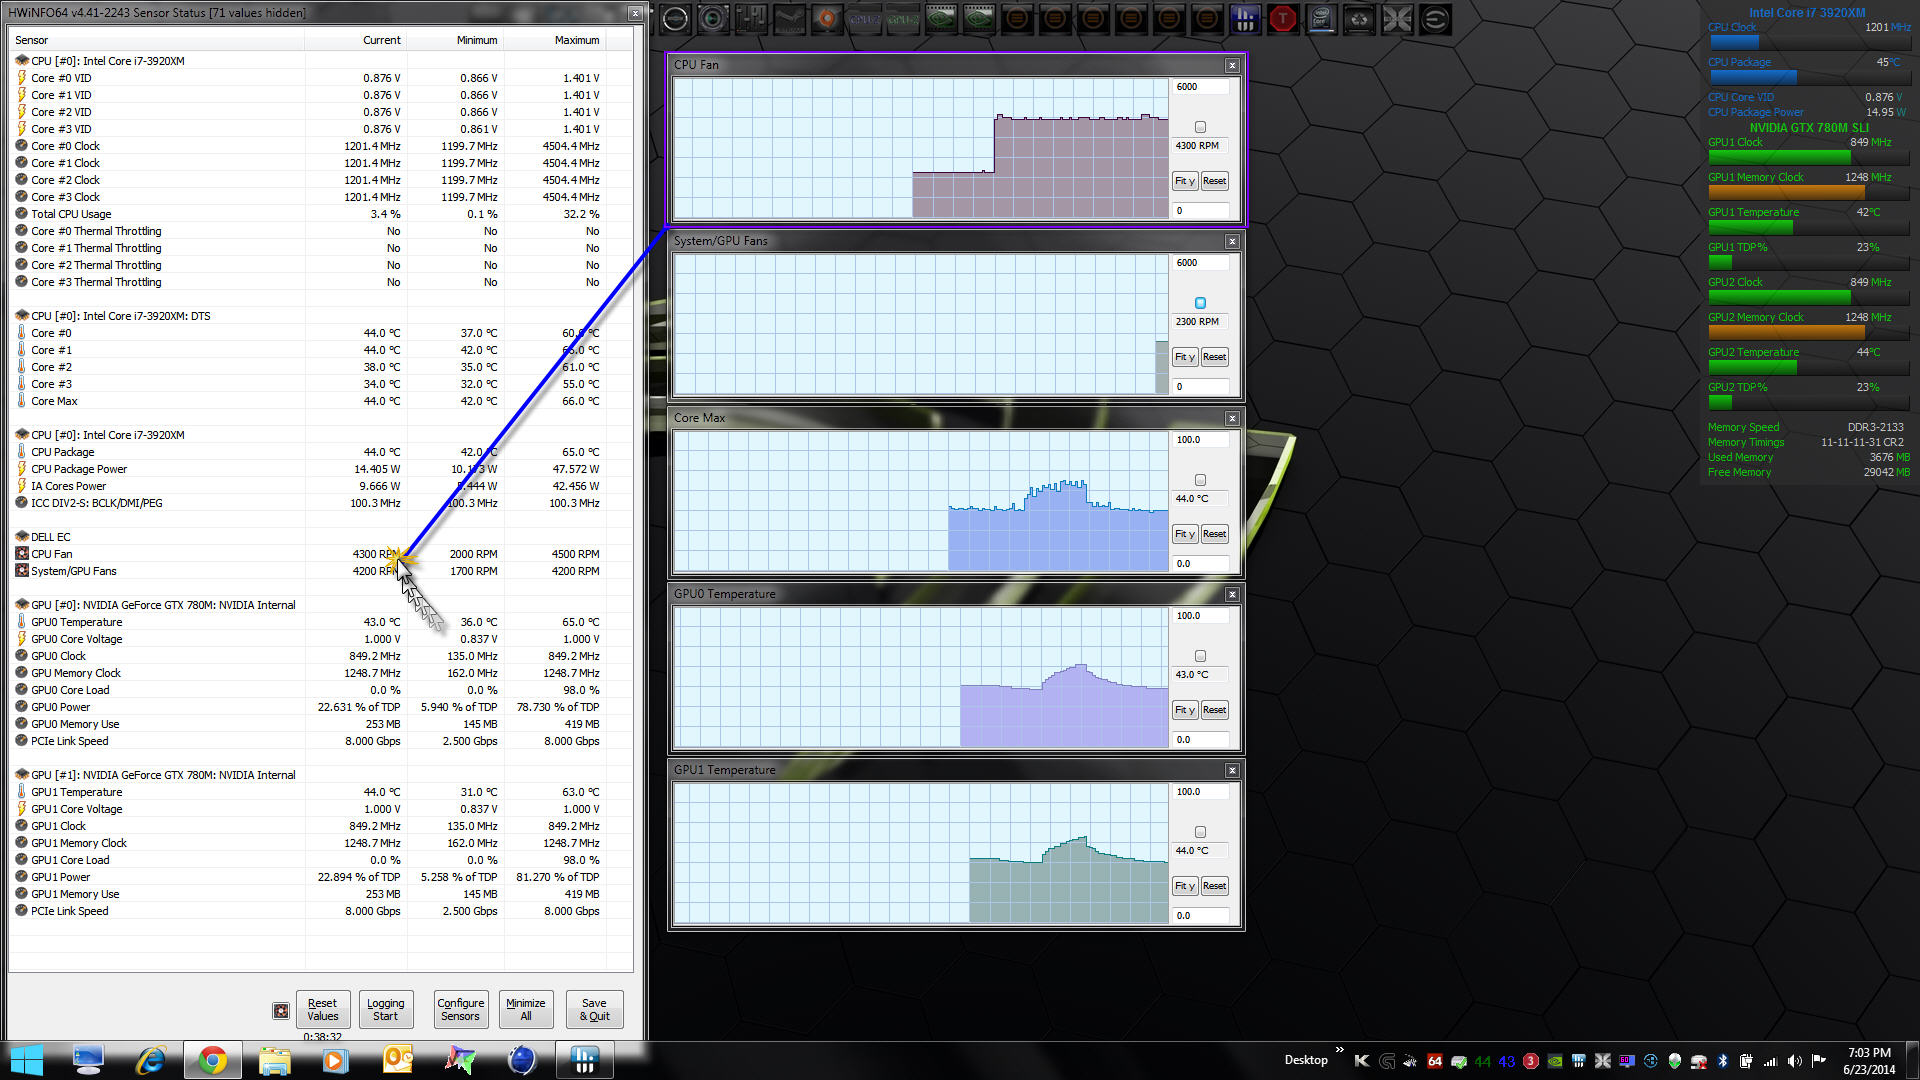1920x1080 pixels.
Task: Click the Maximum column header
Action: tap(576, 40)
